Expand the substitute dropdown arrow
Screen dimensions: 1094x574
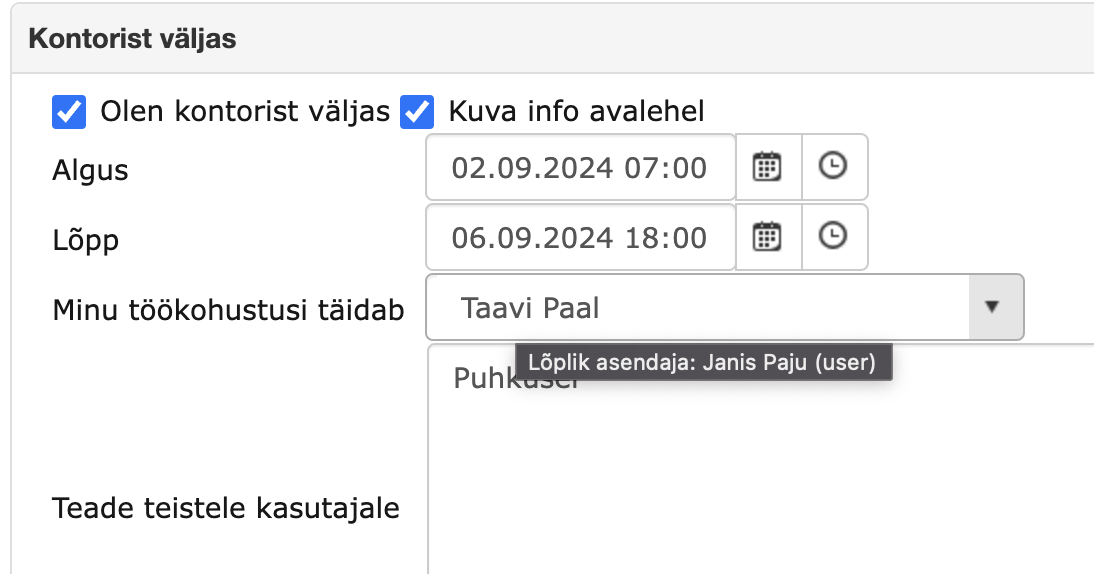point(992,307)
